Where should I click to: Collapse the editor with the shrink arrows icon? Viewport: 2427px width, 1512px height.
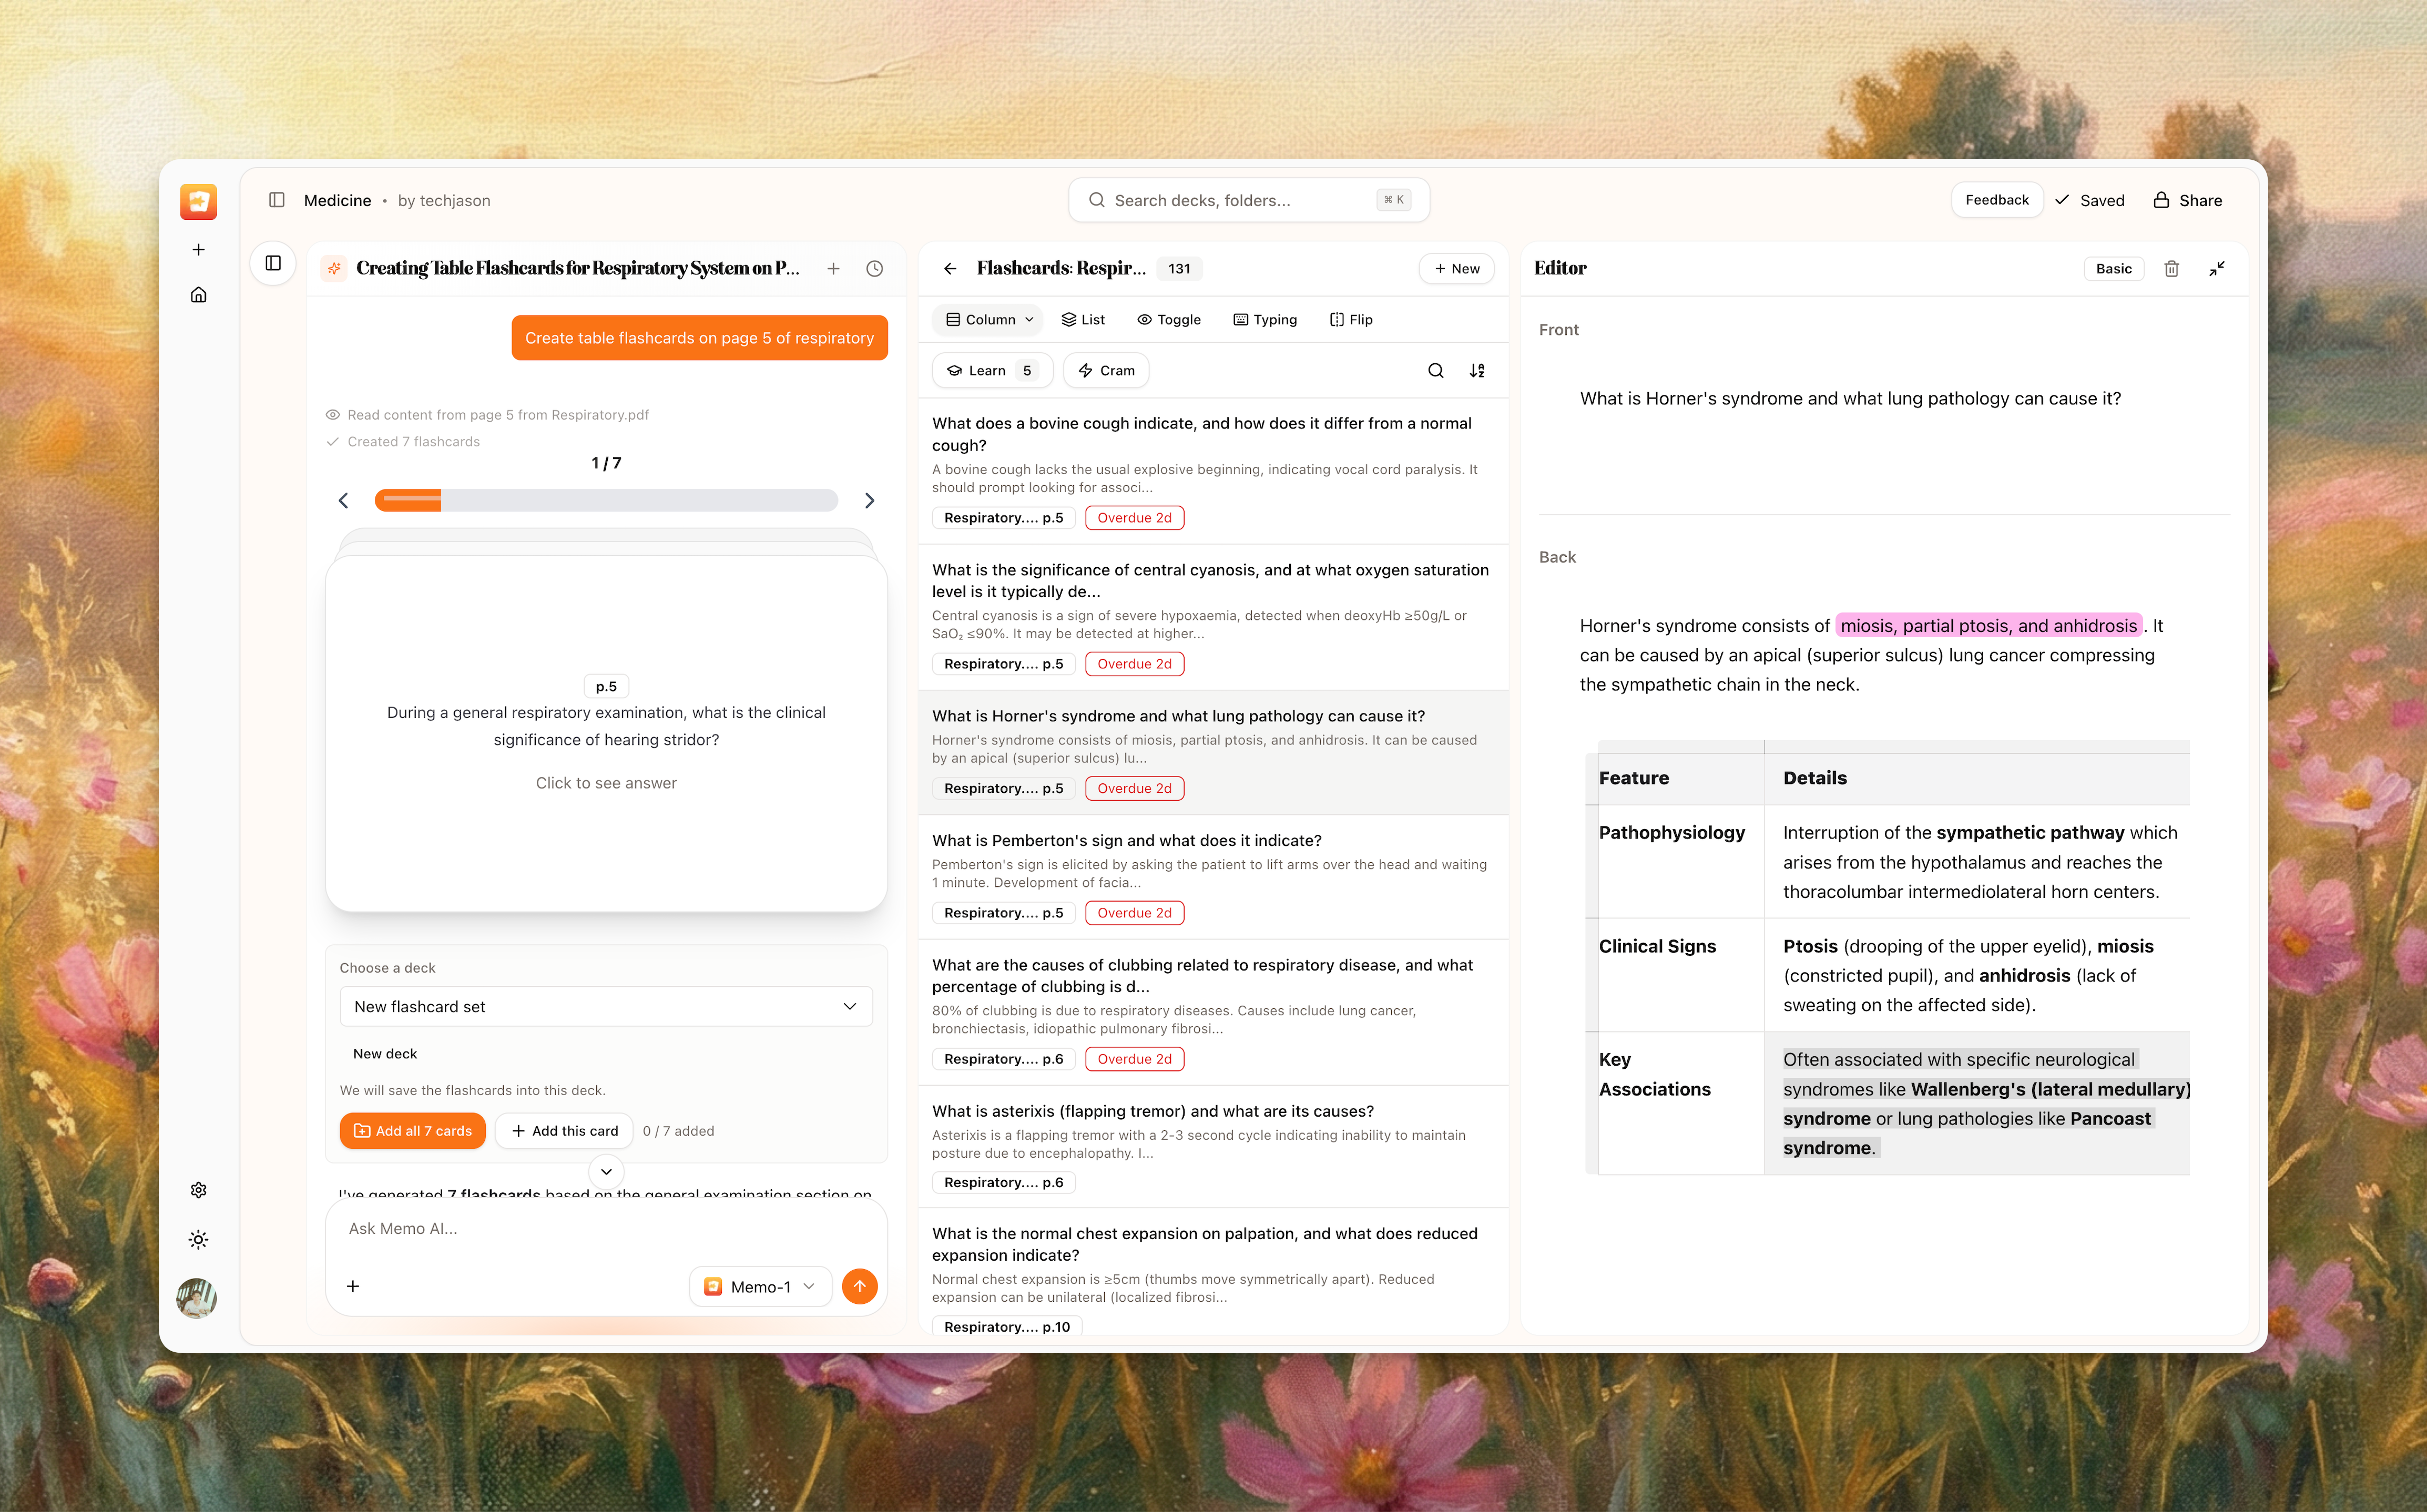tap(2216, 268)
